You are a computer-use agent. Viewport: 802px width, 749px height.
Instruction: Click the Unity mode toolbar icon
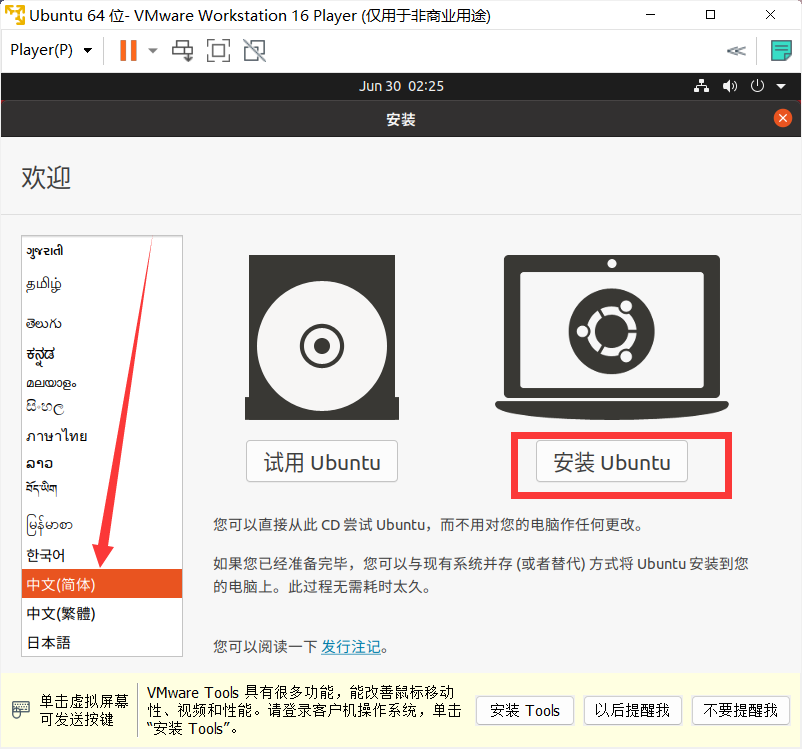tap(254, 50)
